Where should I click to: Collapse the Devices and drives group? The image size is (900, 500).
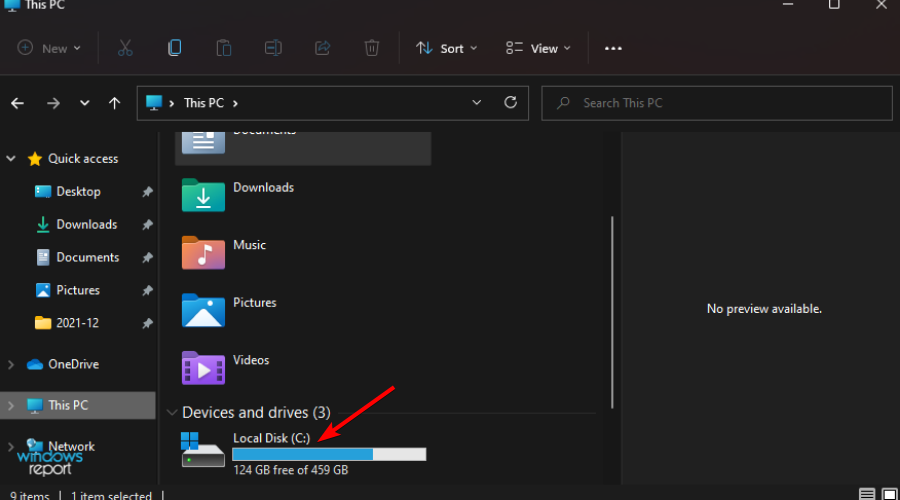click(170, 412)
